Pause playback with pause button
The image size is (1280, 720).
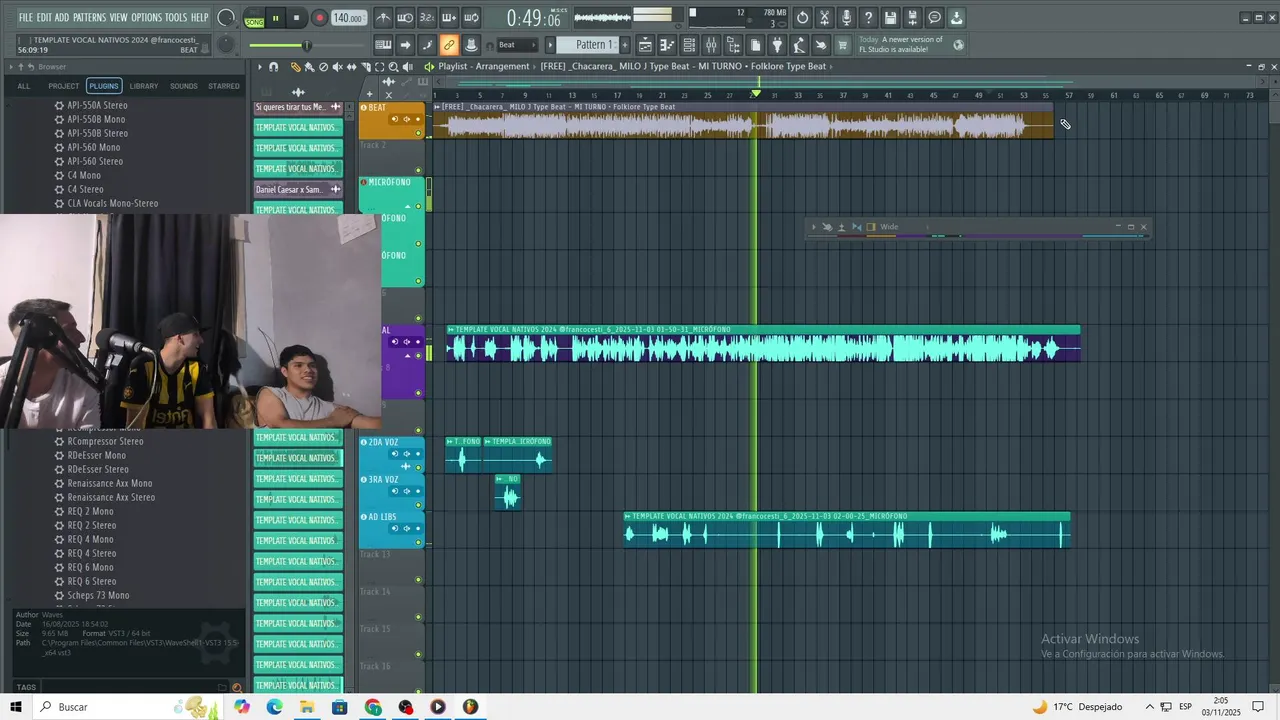click(275, 18)
